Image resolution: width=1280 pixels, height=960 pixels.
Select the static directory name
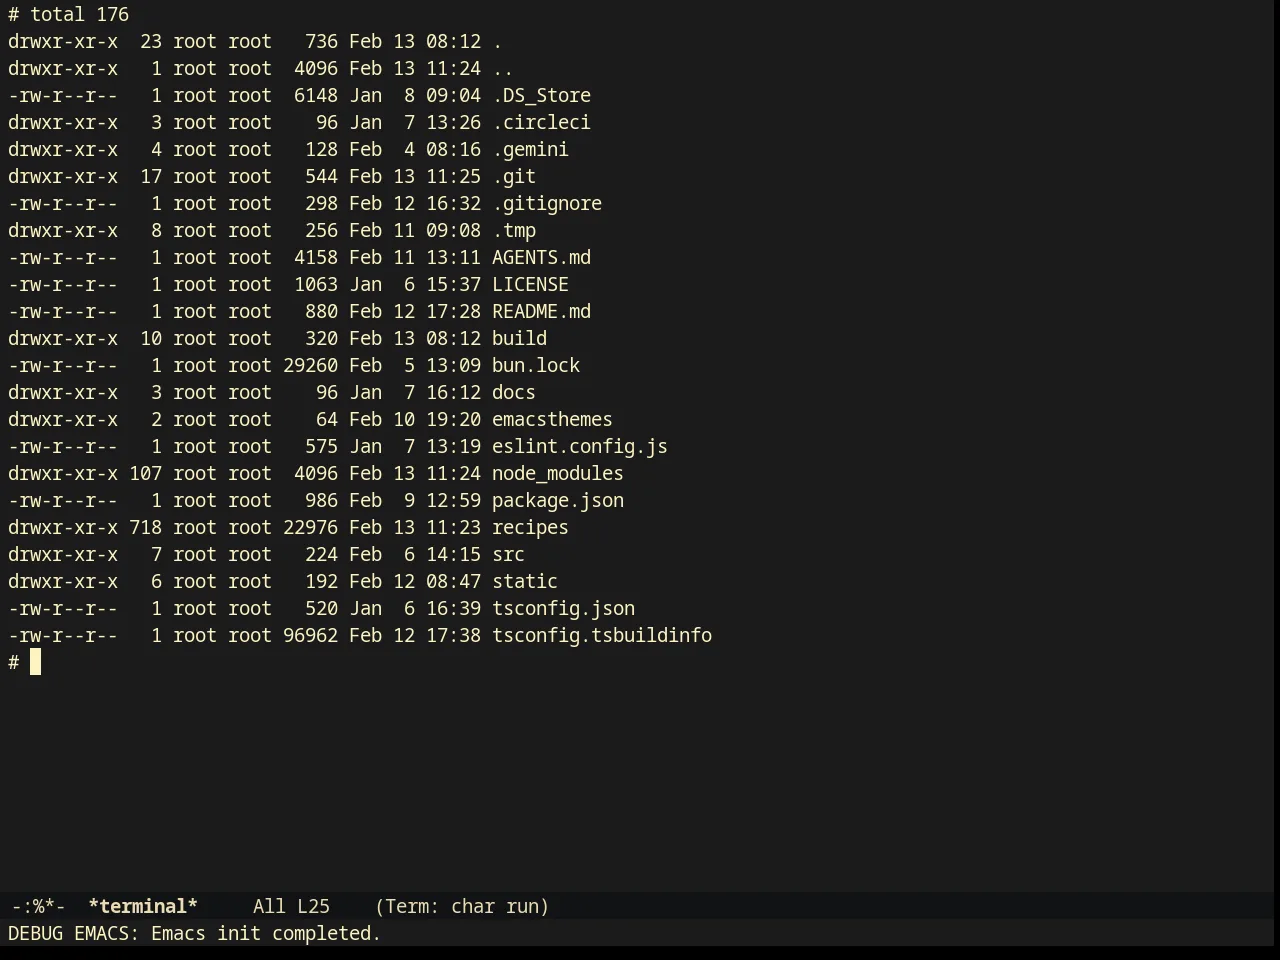tap(525, 581)
